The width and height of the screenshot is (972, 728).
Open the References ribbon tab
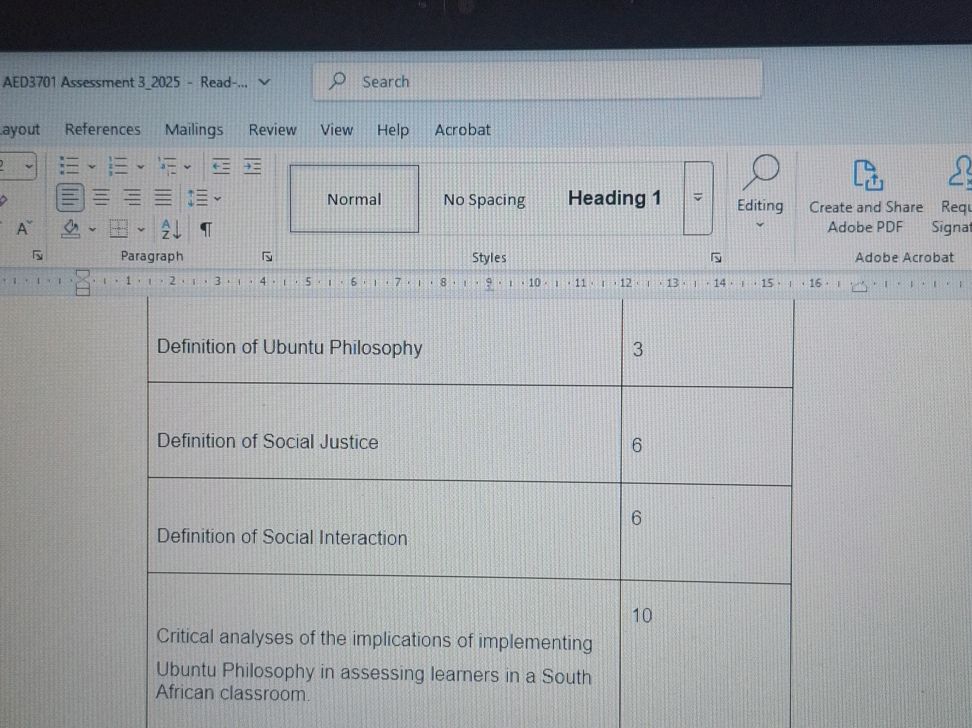(103, 130)
